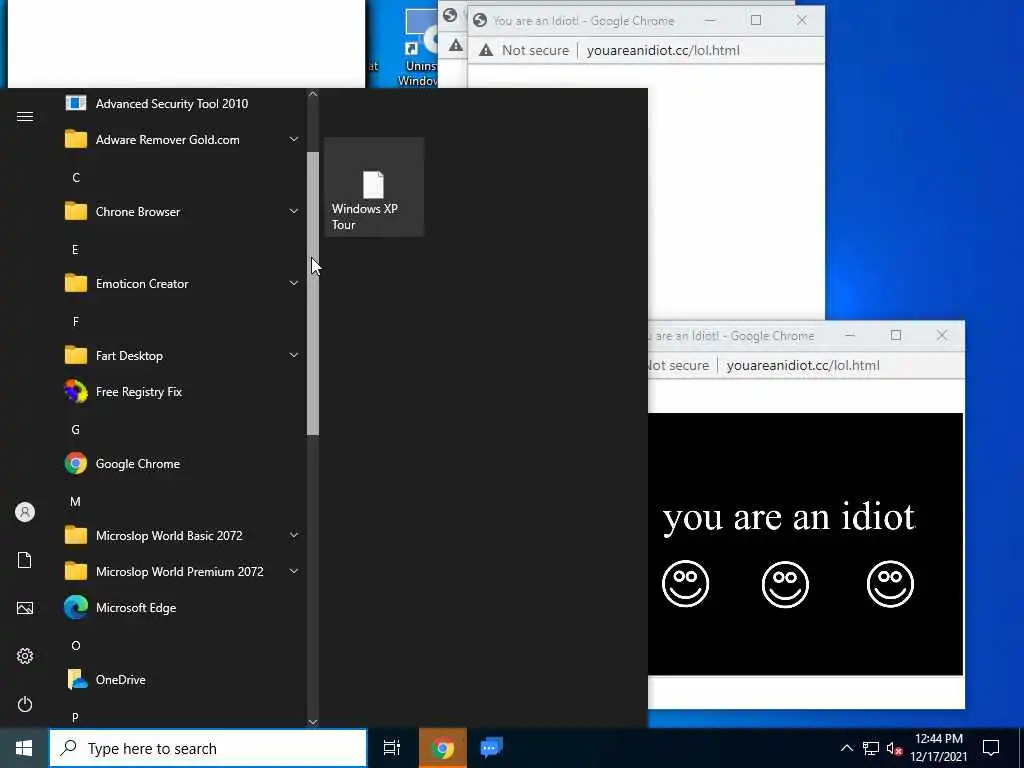The height and width of the screenshot is (768, 1024).
Task: Jump to letter C section header
Action: [x=76, y=178]
